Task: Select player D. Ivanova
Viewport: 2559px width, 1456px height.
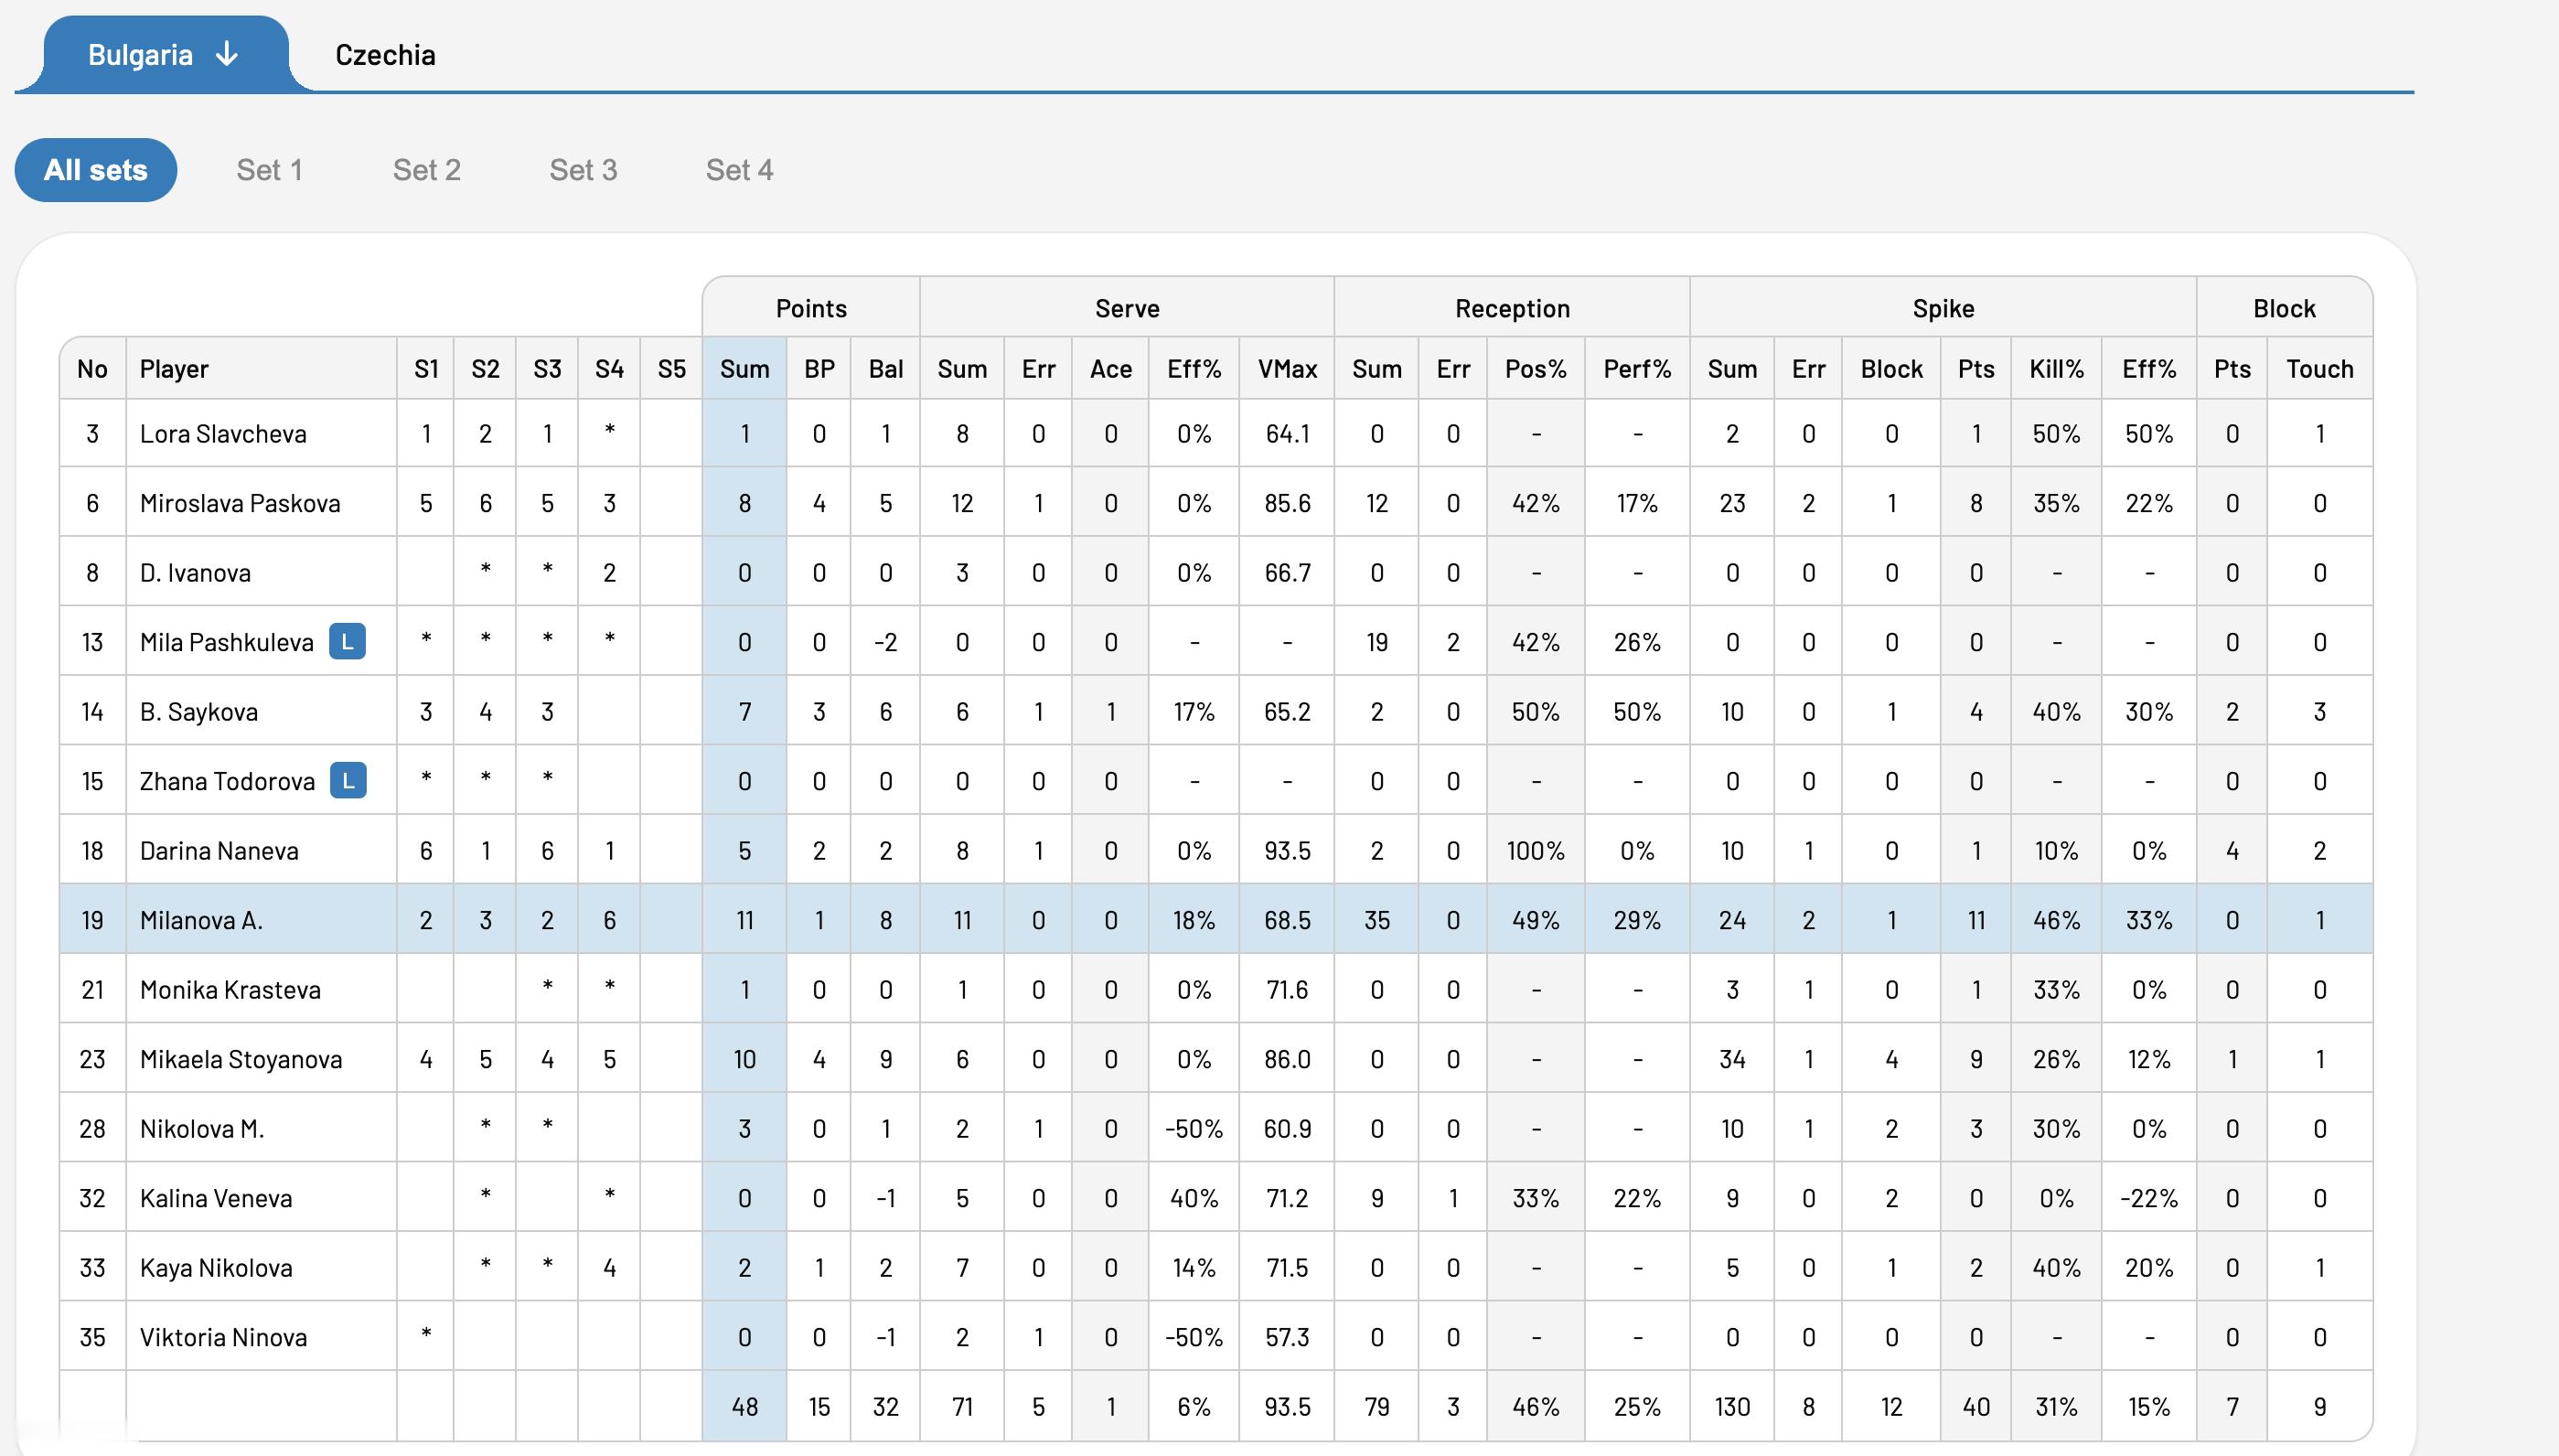Action: pos(195,573)
